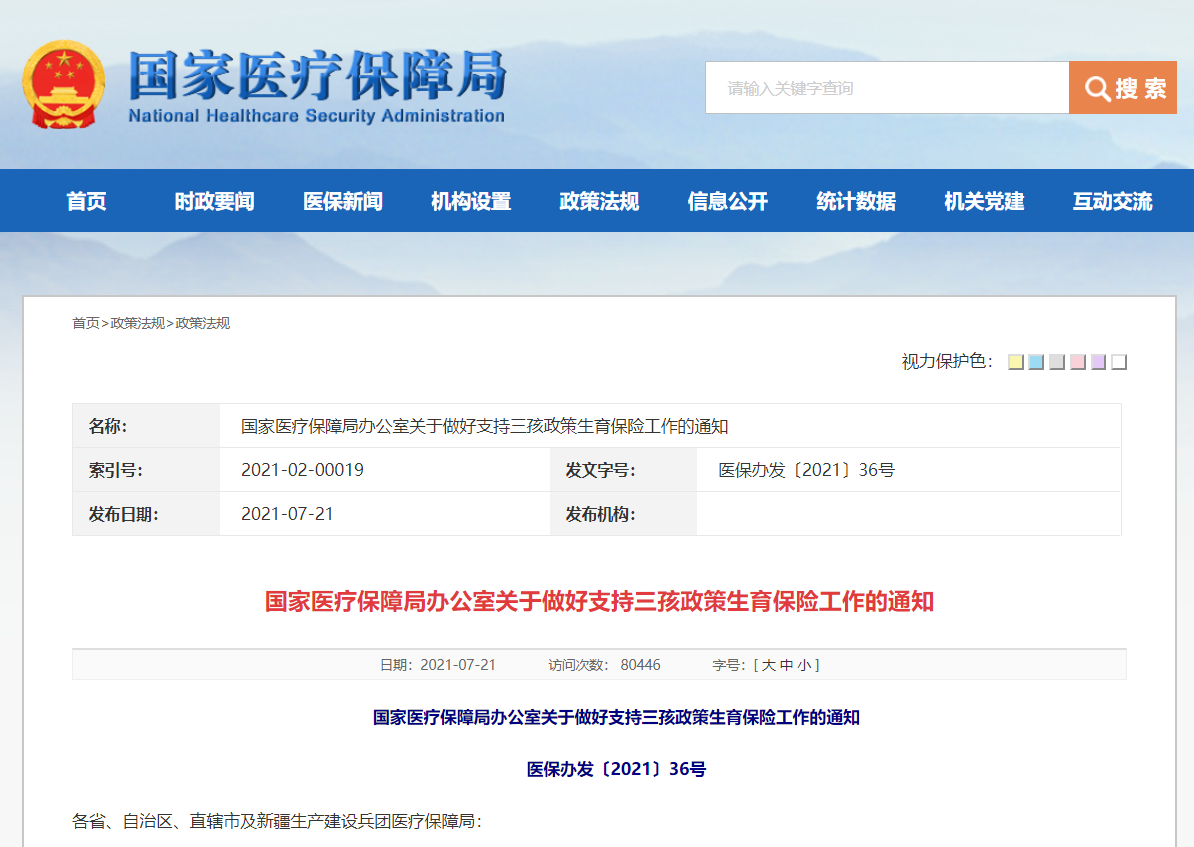Choose the purple eye-protection color
Image resolution: width=1194 pixels, height=847 pixels.
point(1098,362)
